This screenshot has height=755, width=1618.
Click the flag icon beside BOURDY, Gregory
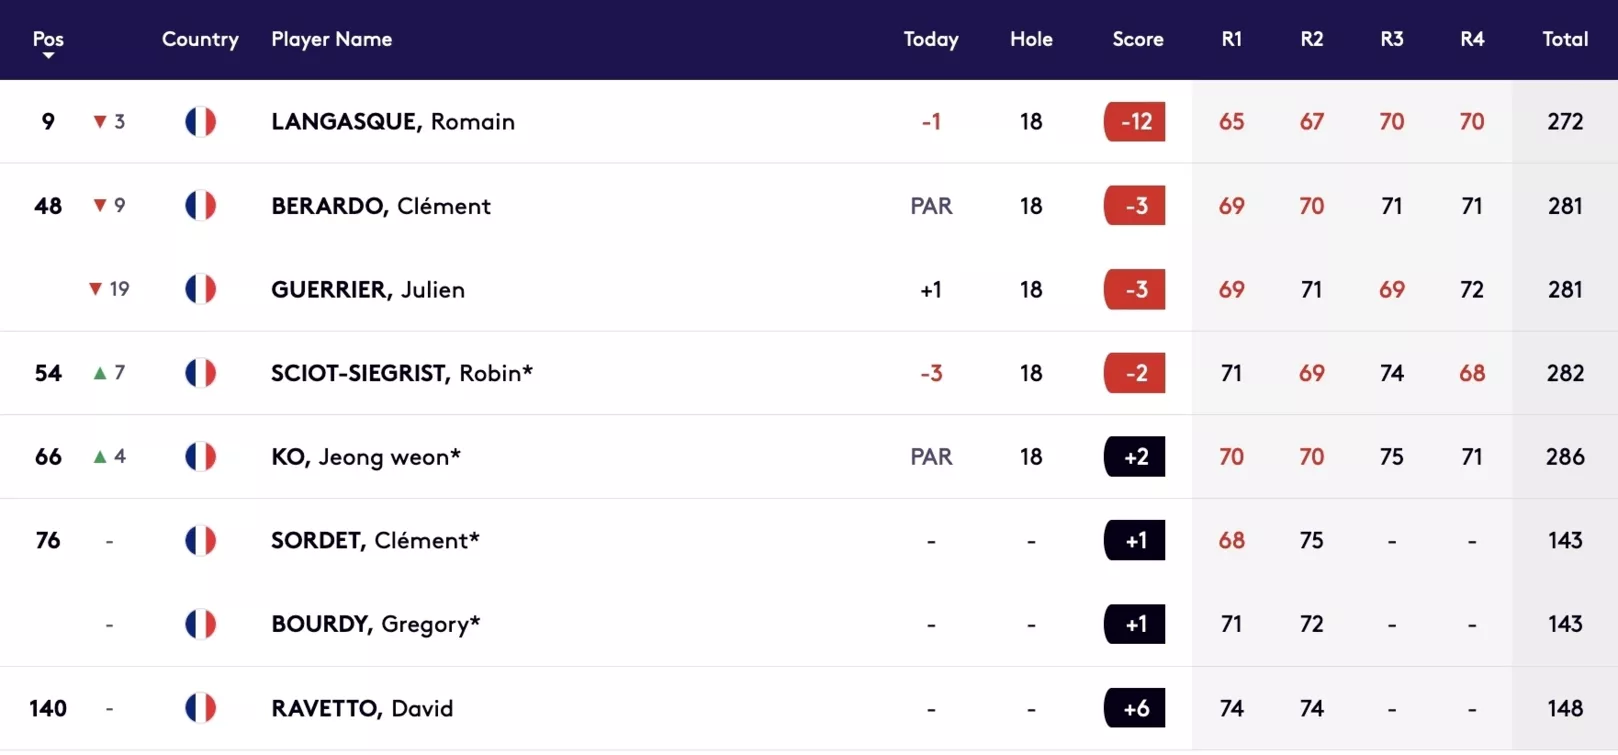tap(200, 624)
